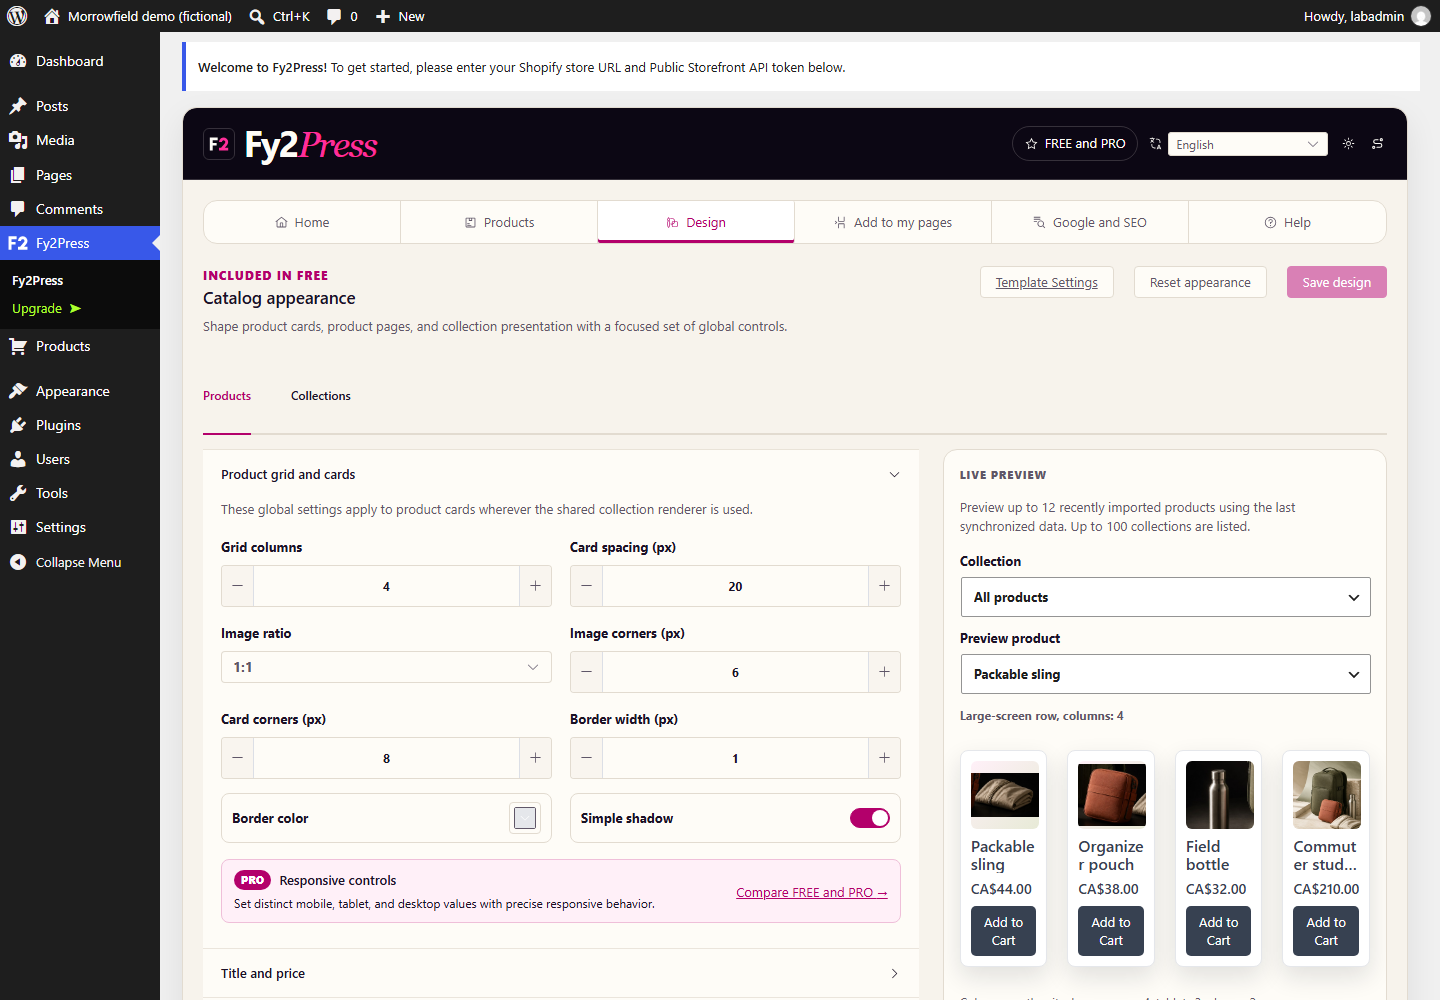Switch to the Products top tab
1440x1000 pixels.
499,222
